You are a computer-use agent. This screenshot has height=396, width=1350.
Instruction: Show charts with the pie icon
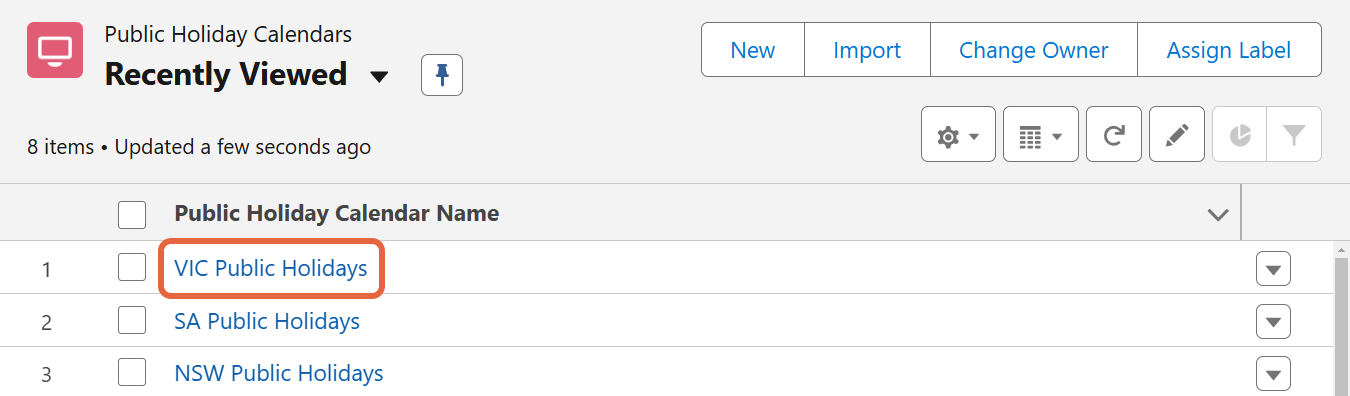(1240, 134)
